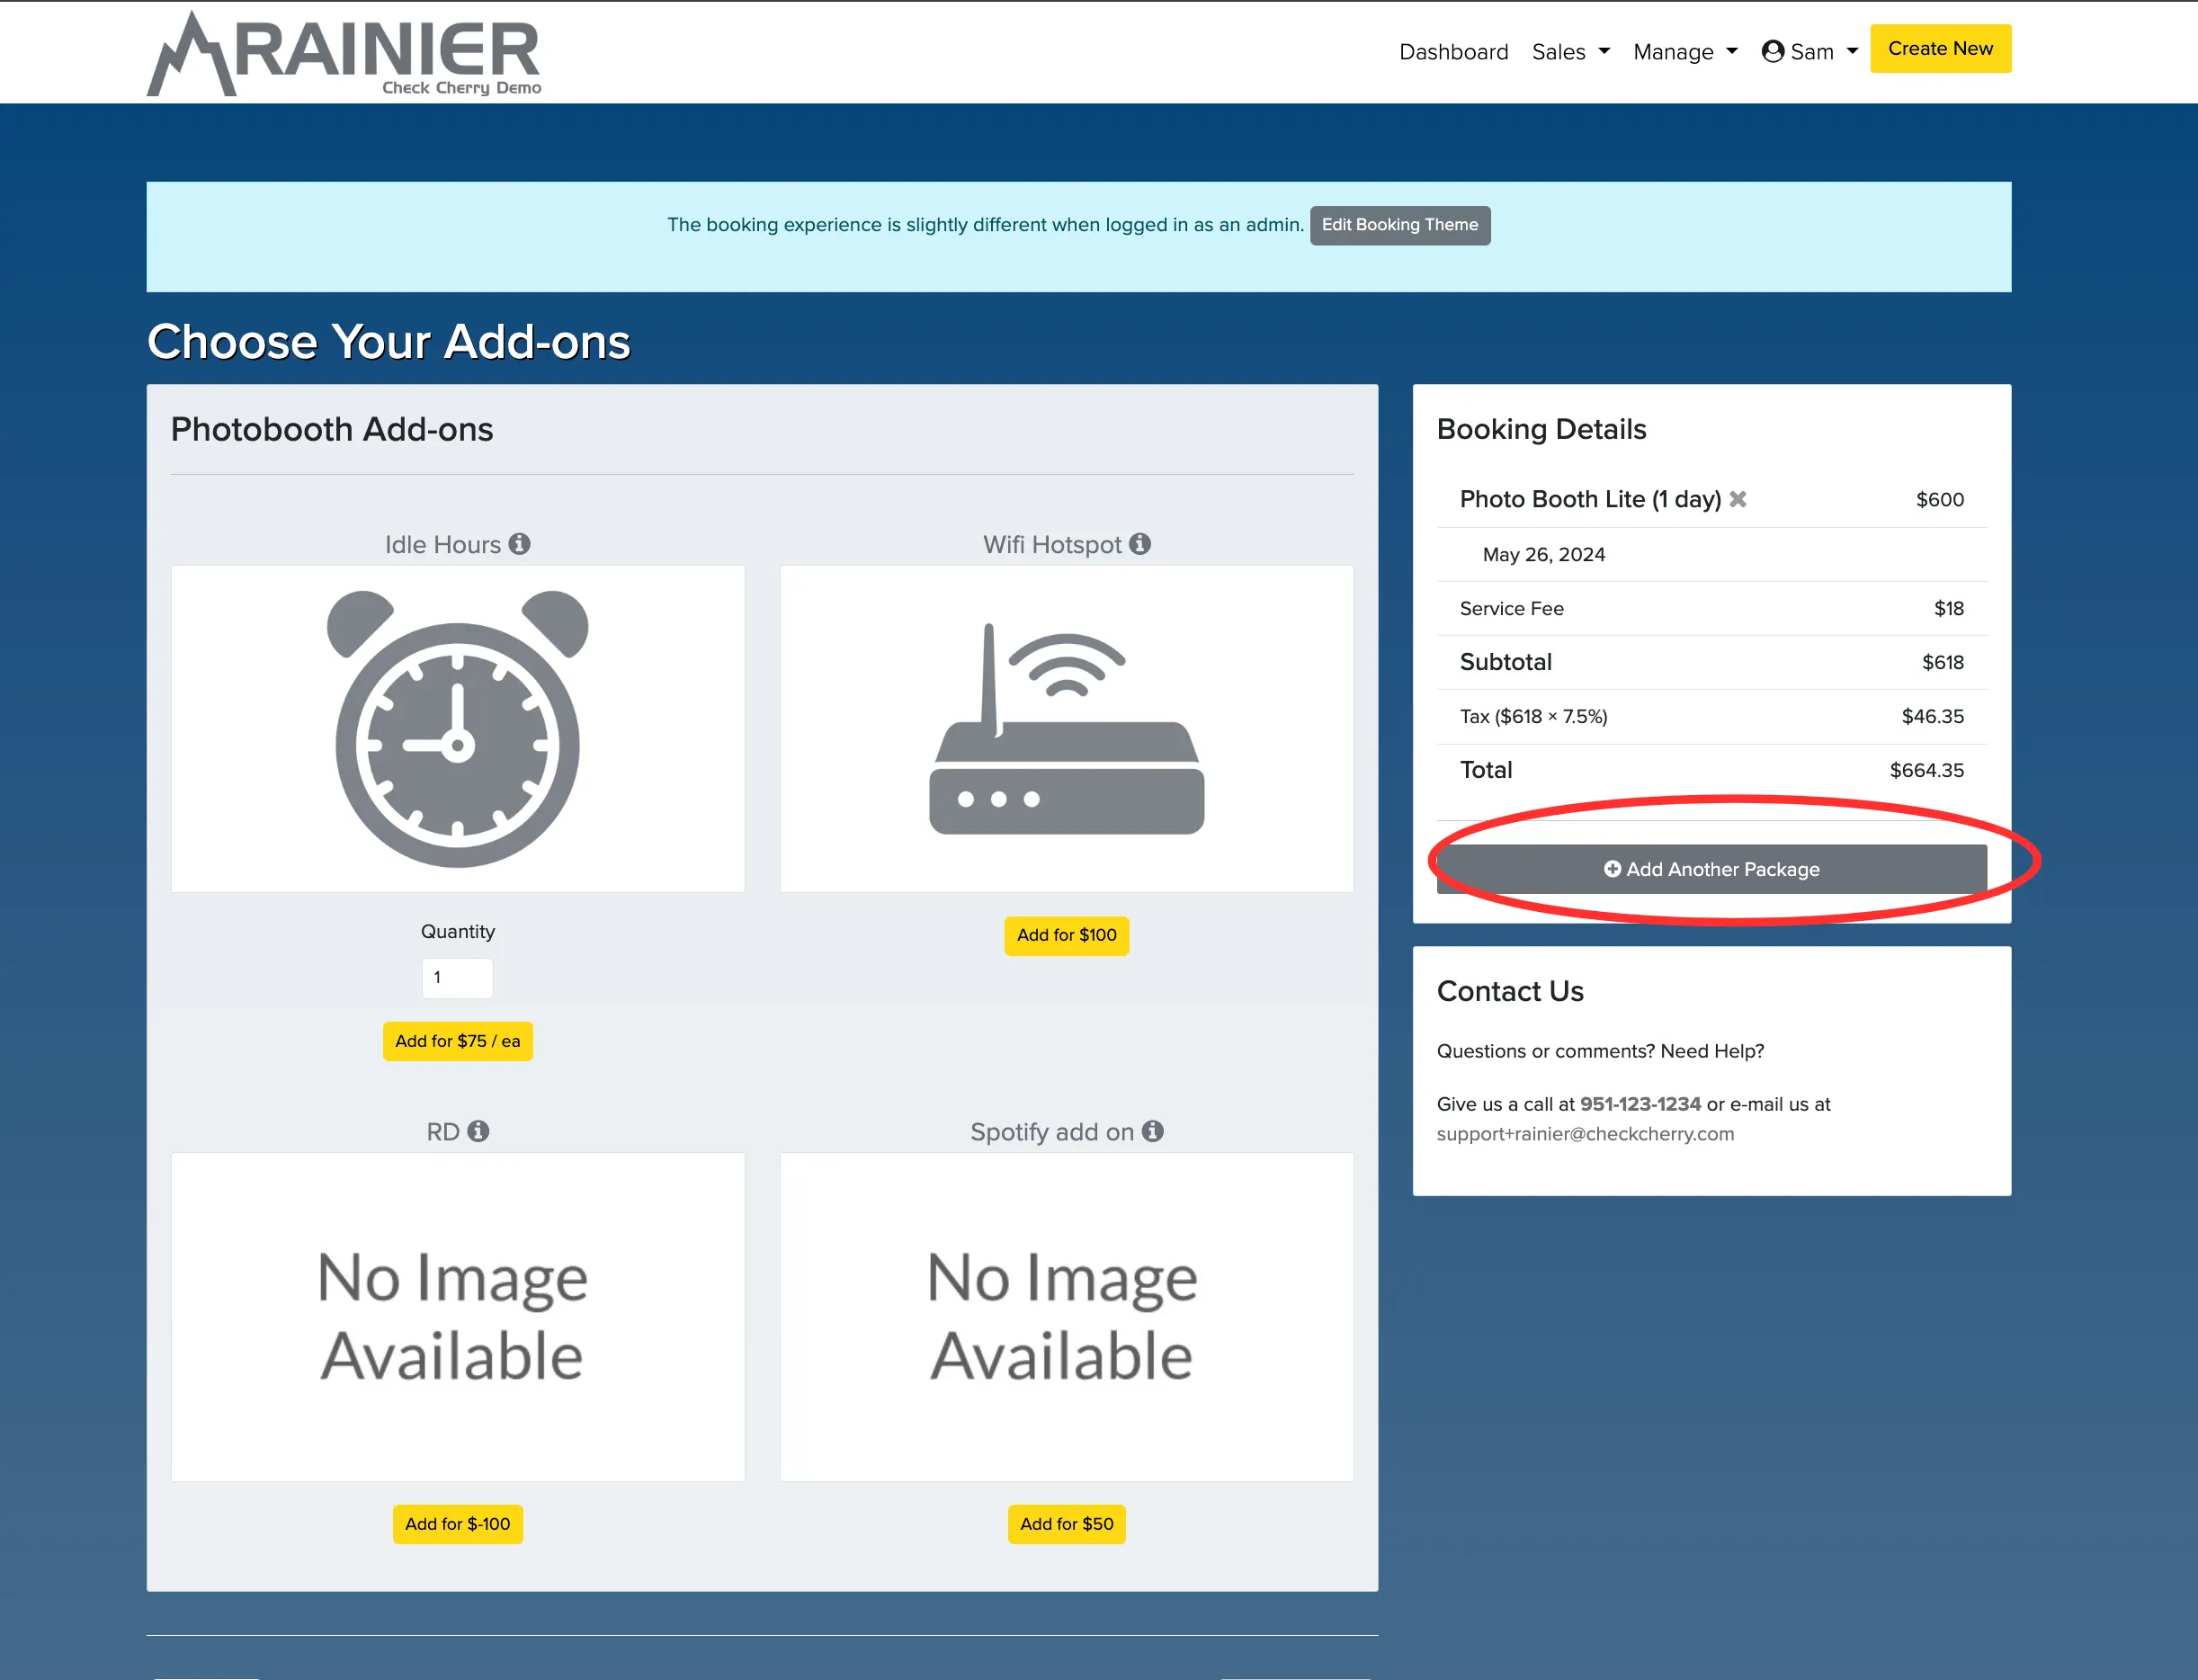Image resolution: width=2198 pixels, height=1680 pixels.
Task: Open the Idle Hours info icon
Action: (x=519, y=544)
